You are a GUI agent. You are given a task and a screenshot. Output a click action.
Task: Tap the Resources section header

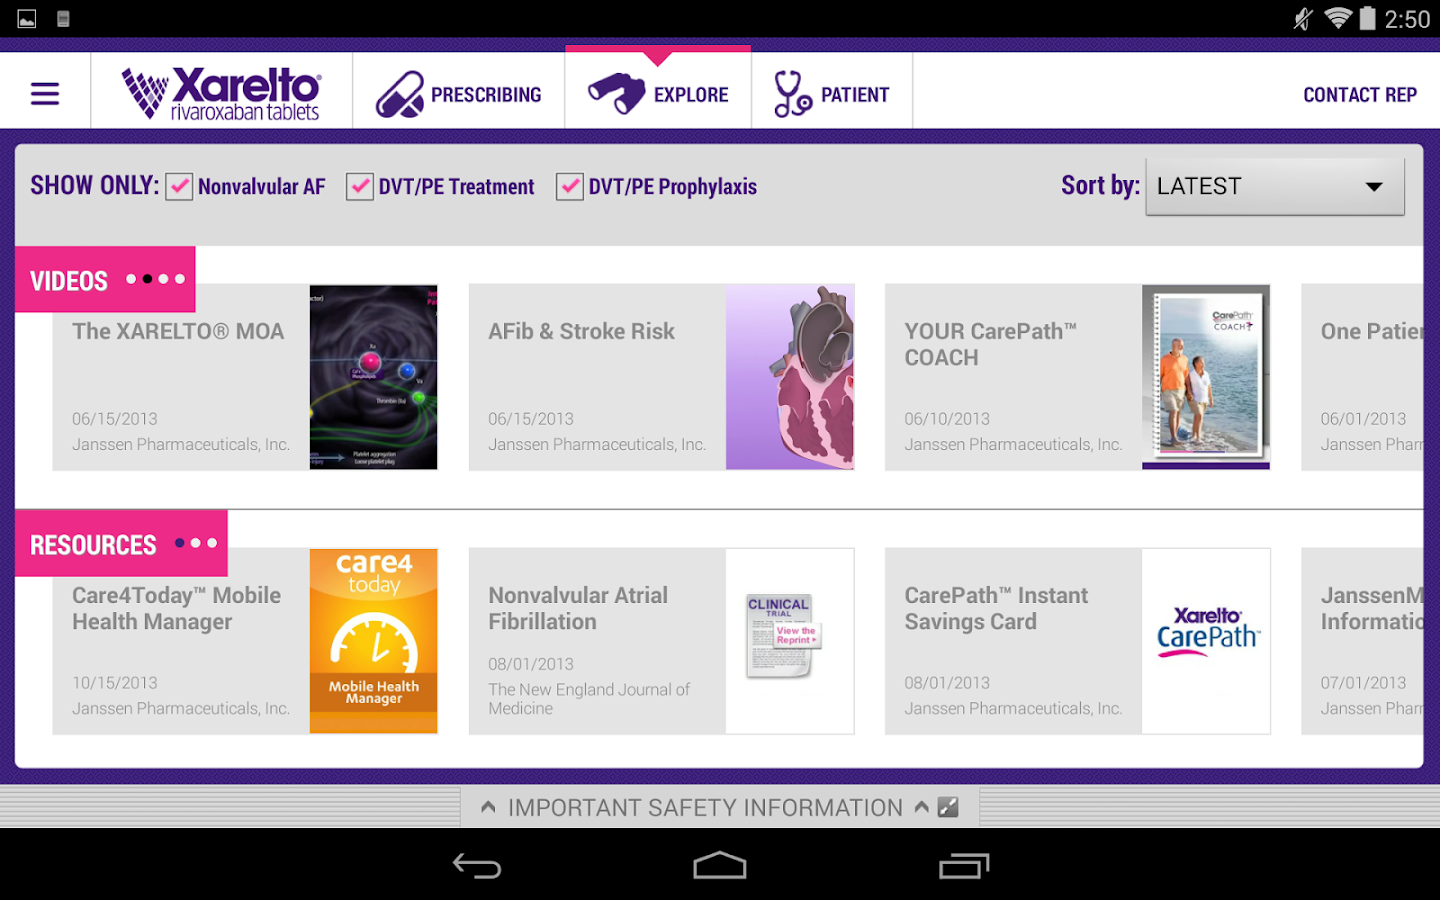click(121, 543)
